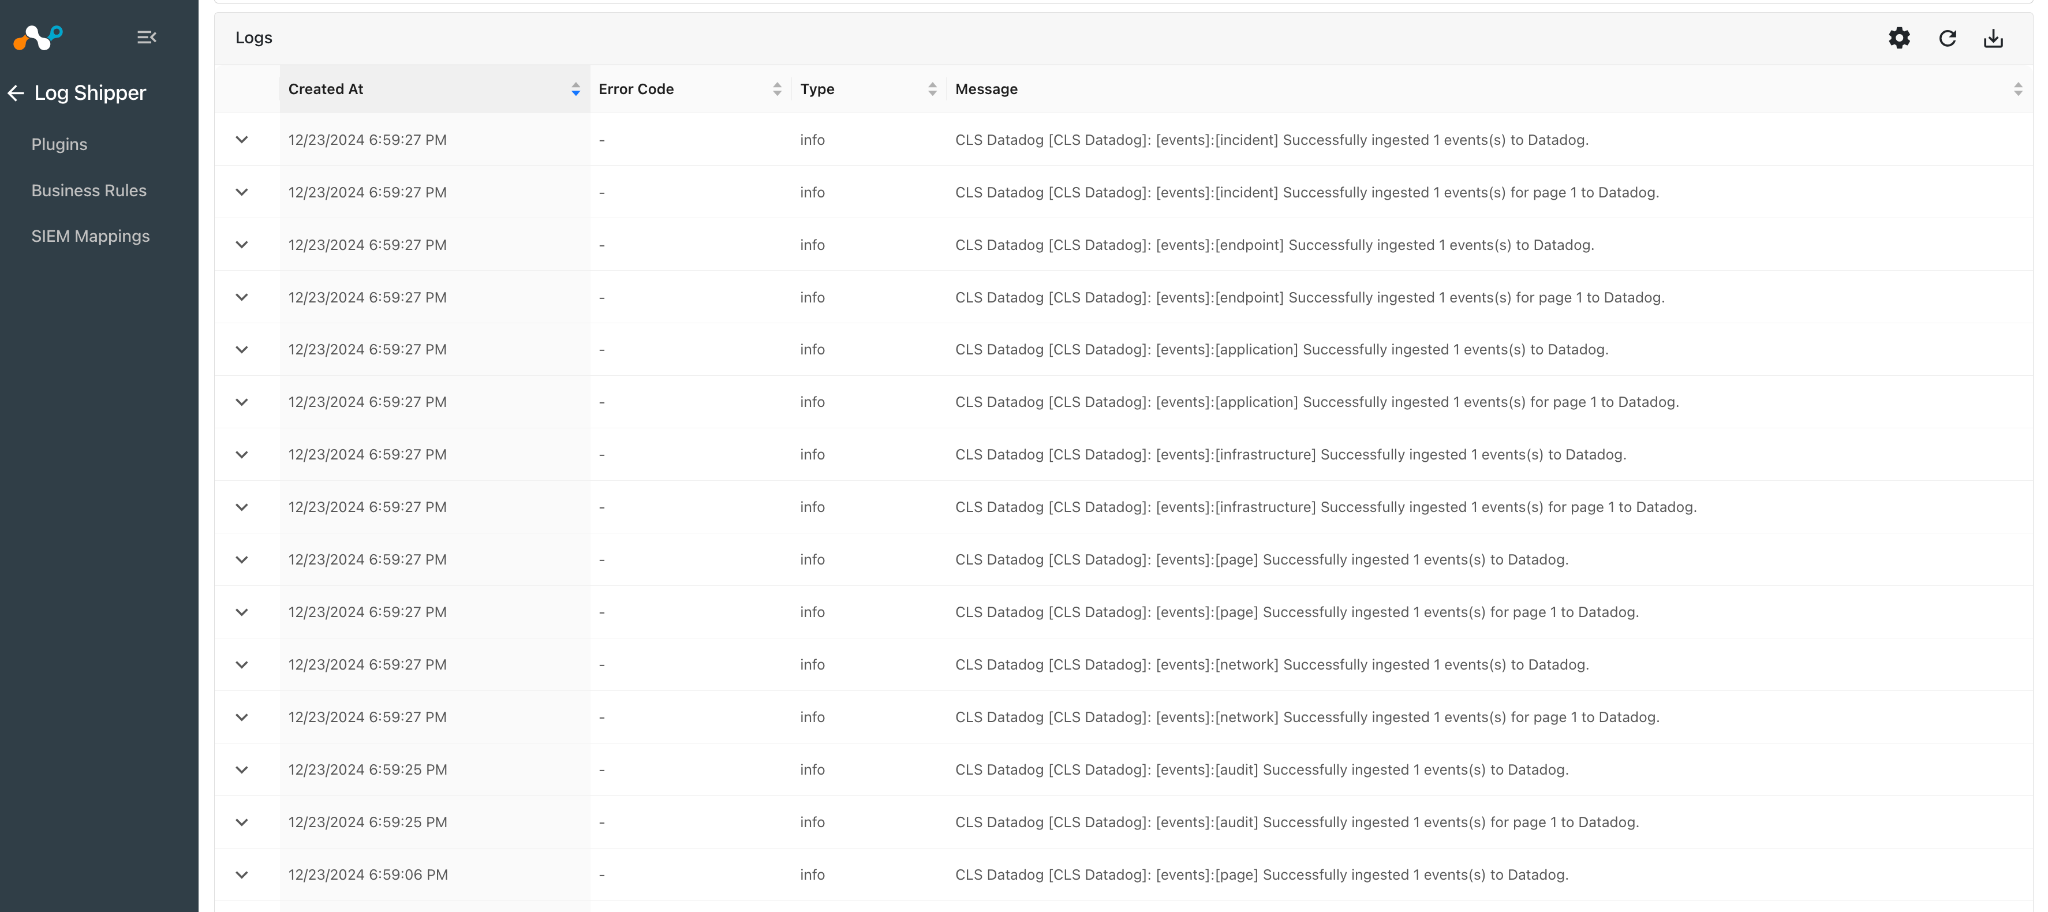This screenshot has width=2048, height=912.
Task: Collapse the sidebar with the menu-fold icon
Action: [147, 37]
